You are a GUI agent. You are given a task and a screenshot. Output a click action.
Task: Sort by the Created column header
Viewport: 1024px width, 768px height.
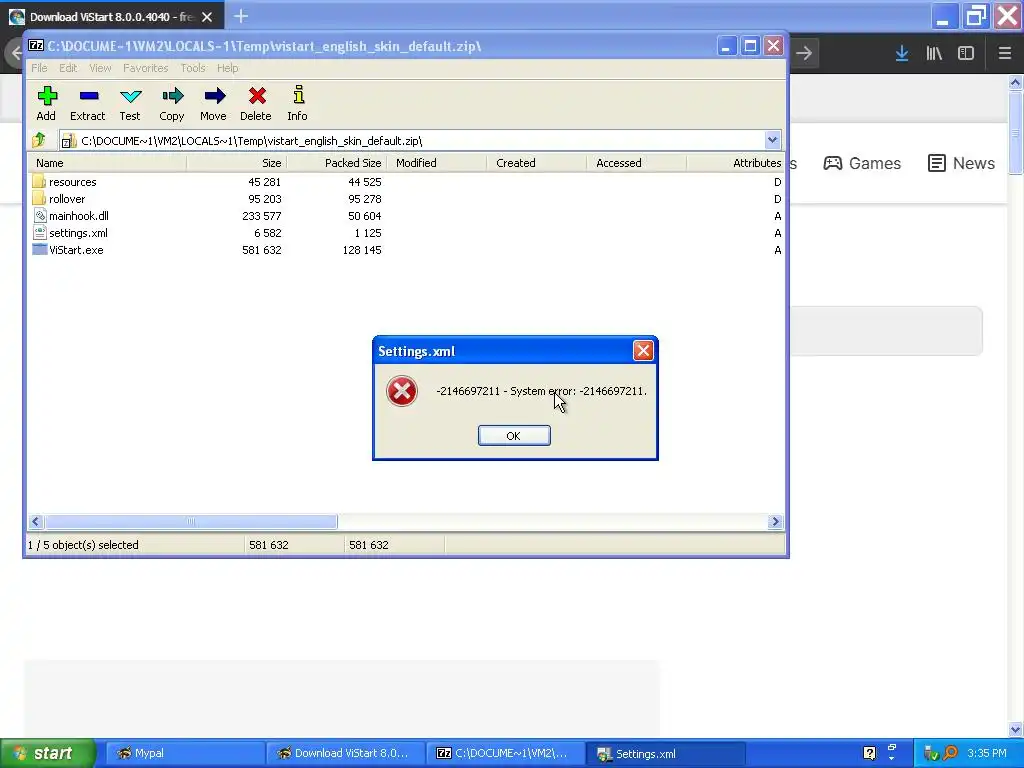536,163
